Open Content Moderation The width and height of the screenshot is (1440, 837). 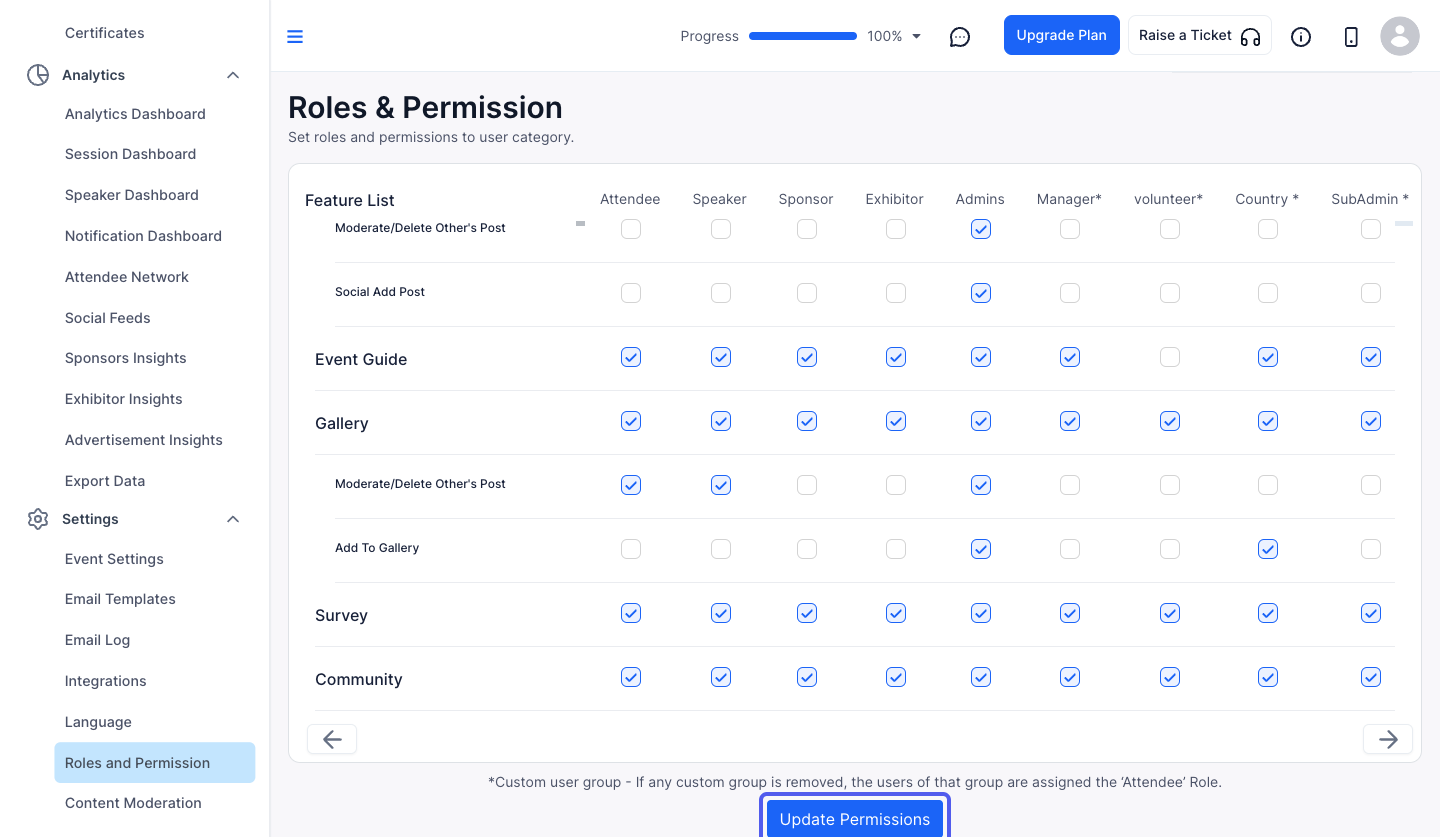[x=133, y=803]
